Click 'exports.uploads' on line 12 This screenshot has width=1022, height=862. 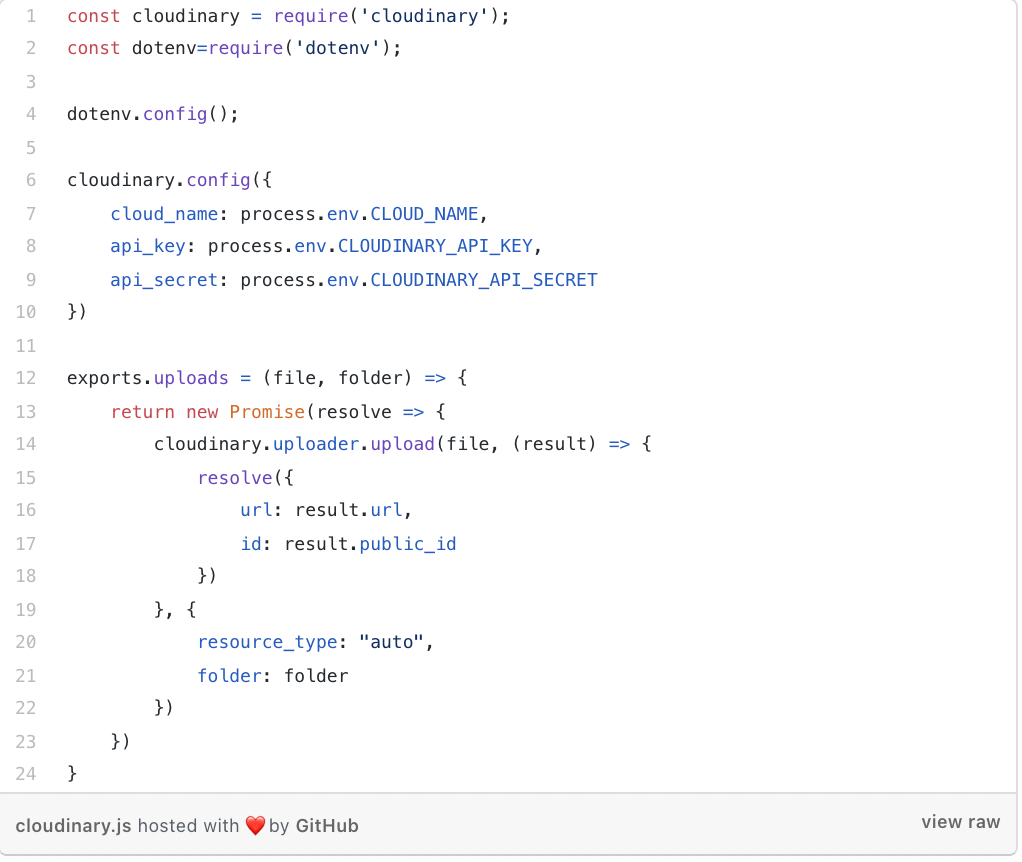148,378
